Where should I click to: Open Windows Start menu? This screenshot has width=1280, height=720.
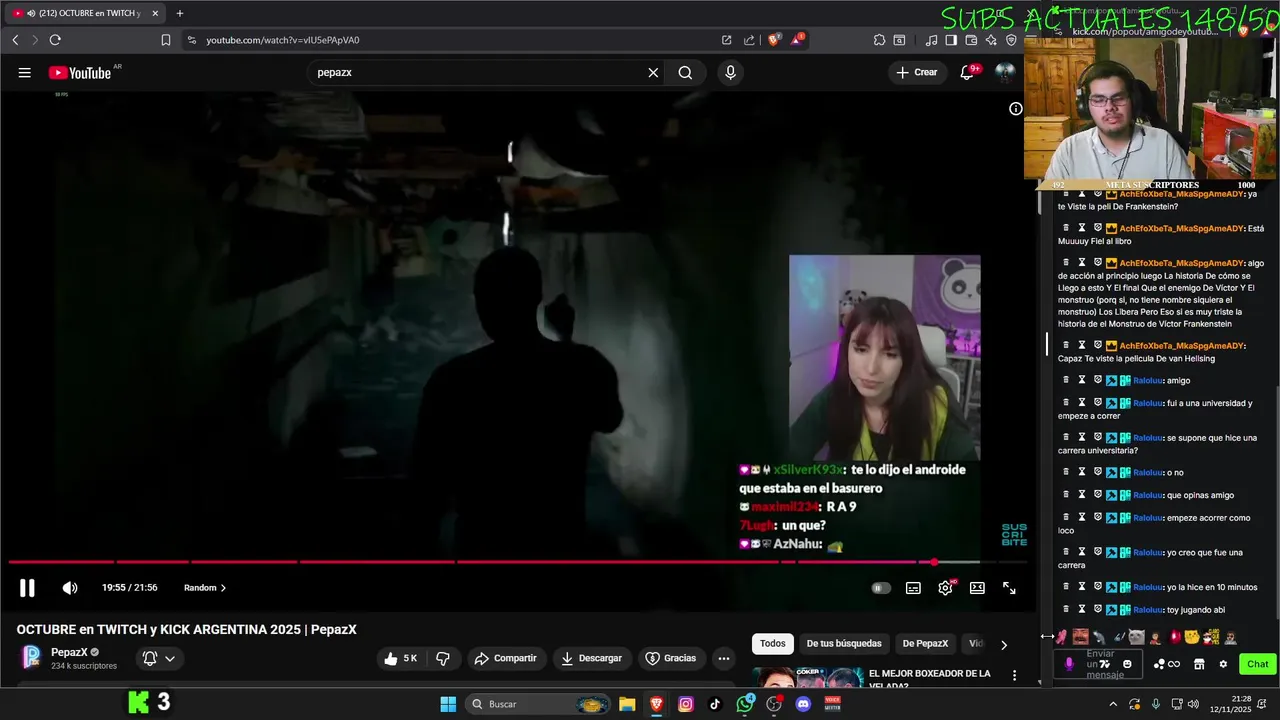[x=448, y=704]
